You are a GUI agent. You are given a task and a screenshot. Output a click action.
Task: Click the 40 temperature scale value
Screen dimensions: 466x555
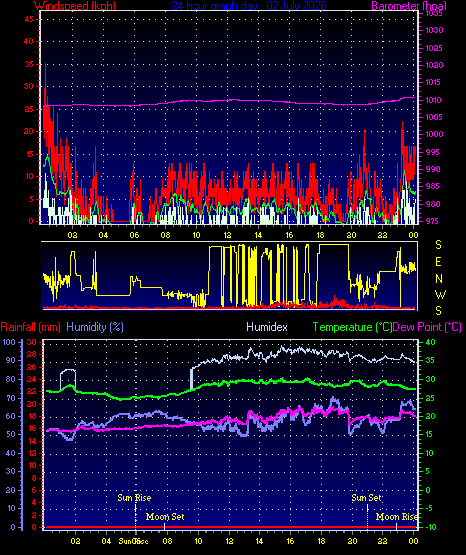pyautogui.click(x=431, y=343)
